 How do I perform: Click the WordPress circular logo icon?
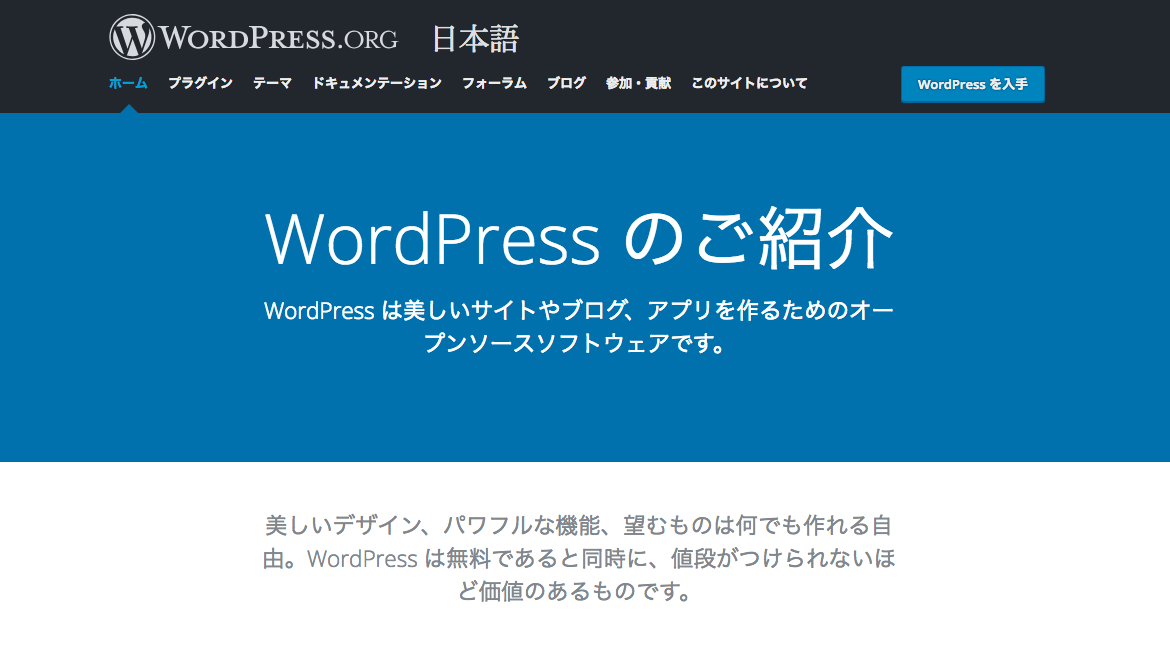[x=132, y=37]
